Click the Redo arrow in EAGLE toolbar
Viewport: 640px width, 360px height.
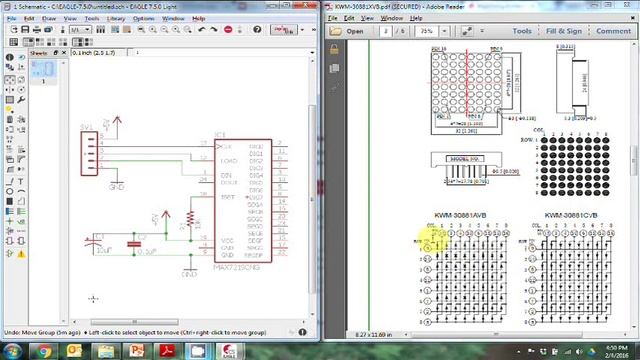pyautogui.click(x=213, y=29)
